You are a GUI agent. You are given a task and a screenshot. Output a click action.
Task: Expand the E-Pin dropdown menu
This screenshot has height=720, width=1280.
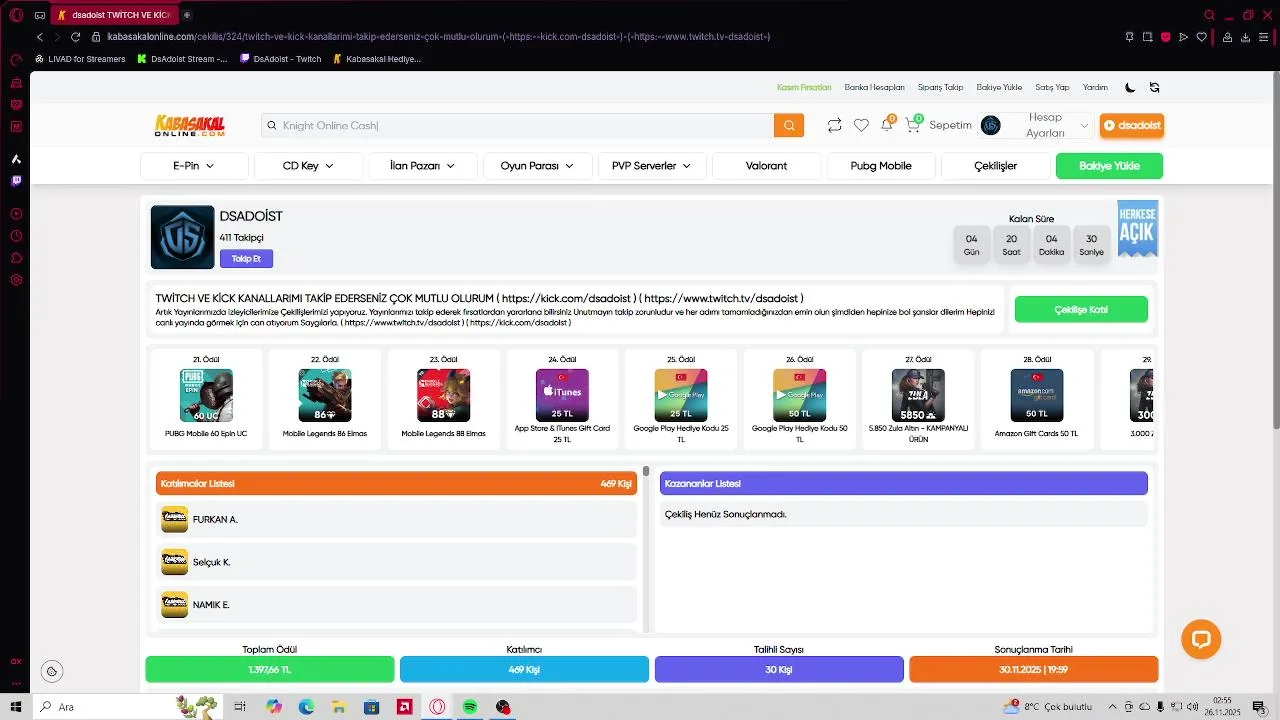click(194, 166)
